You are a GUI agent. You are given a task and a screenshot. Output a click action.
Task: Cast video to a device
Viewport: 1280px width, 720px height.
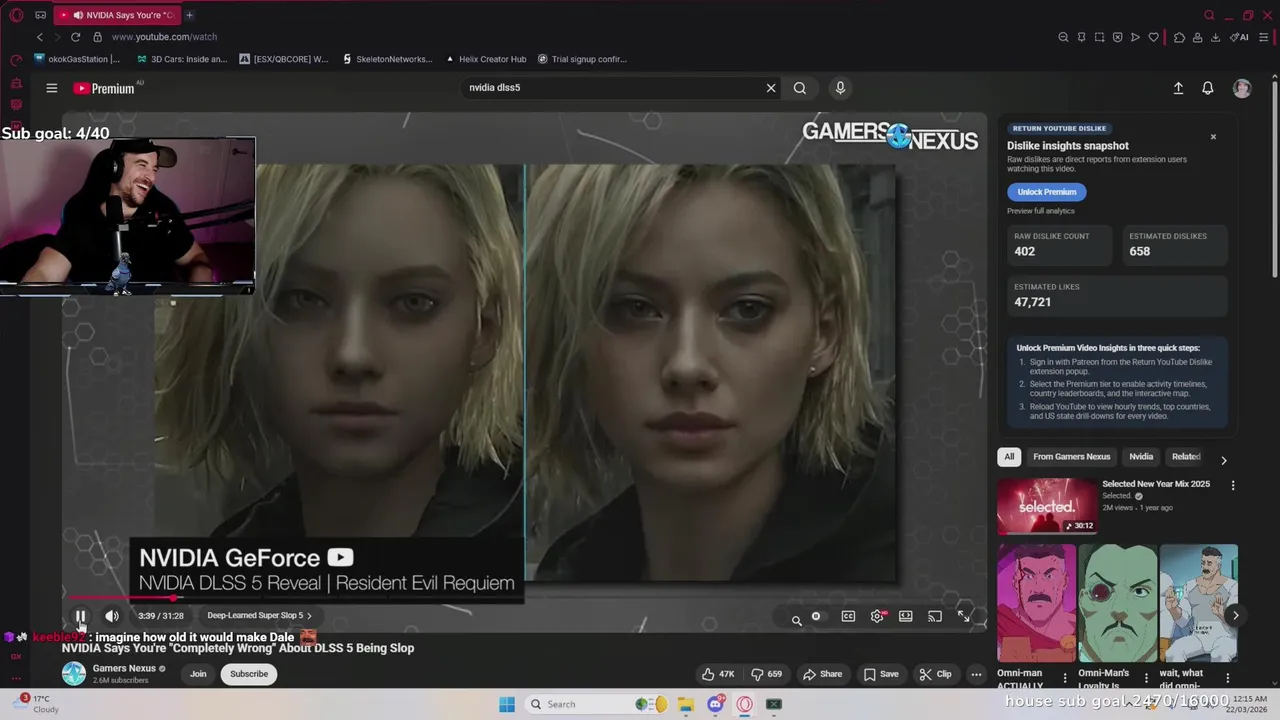[935, 616]
